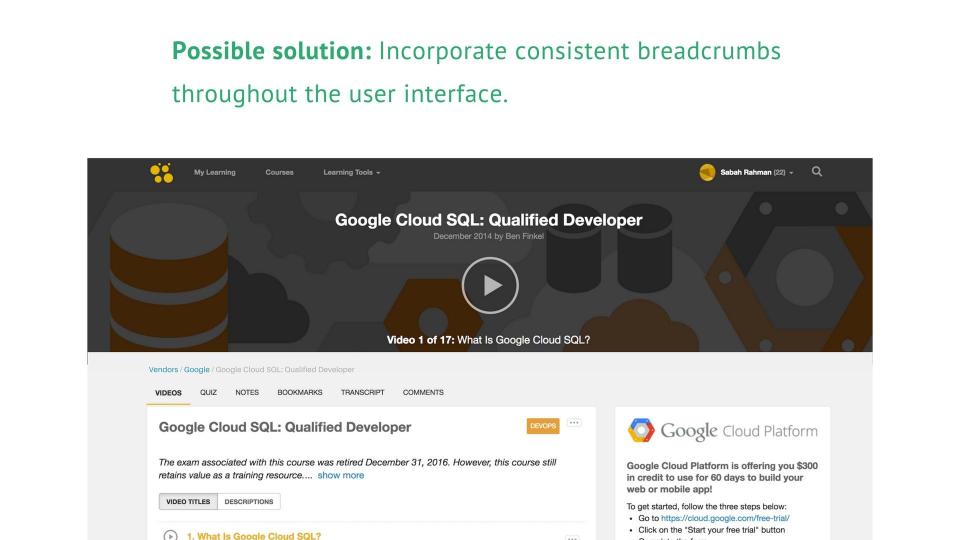Open the search magnifier icon
This screenshot has width=960, height=540.
[x=817, y=171]
